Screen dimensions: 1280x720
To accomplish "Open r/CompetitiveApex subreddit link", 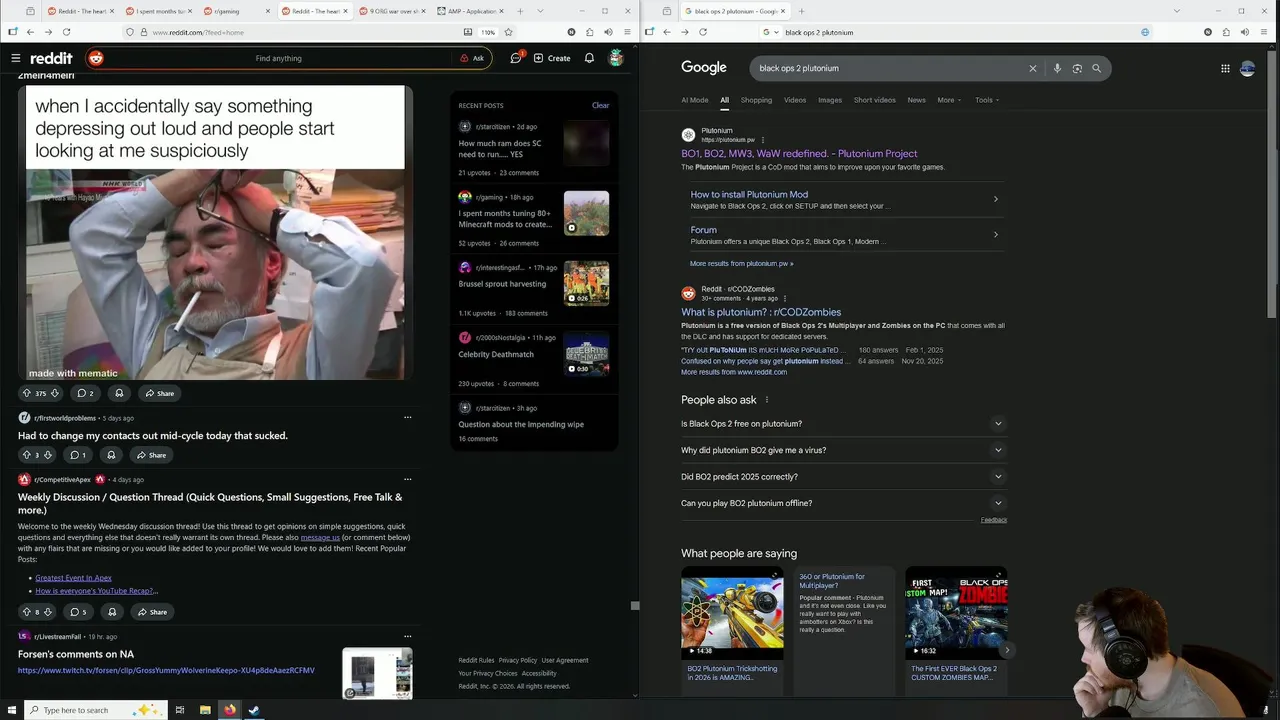I will (62, 480).
